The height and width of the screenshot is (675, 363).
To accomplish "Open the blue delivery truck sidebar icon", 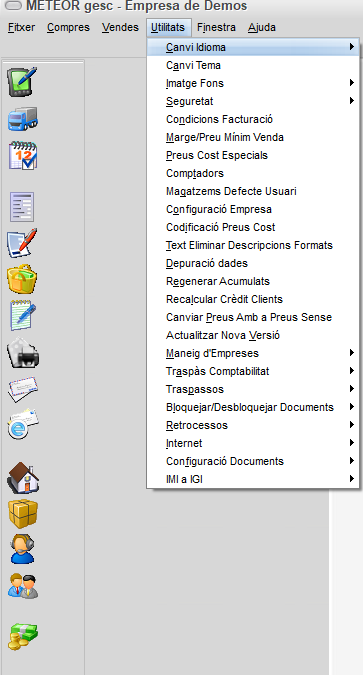I will pos(22,119).
